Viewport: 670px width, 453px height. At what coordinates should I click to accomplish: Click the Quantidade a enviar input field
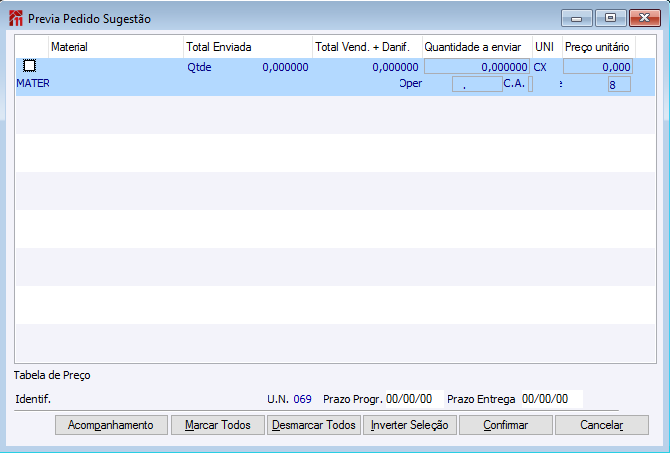[x=477, y=67]
